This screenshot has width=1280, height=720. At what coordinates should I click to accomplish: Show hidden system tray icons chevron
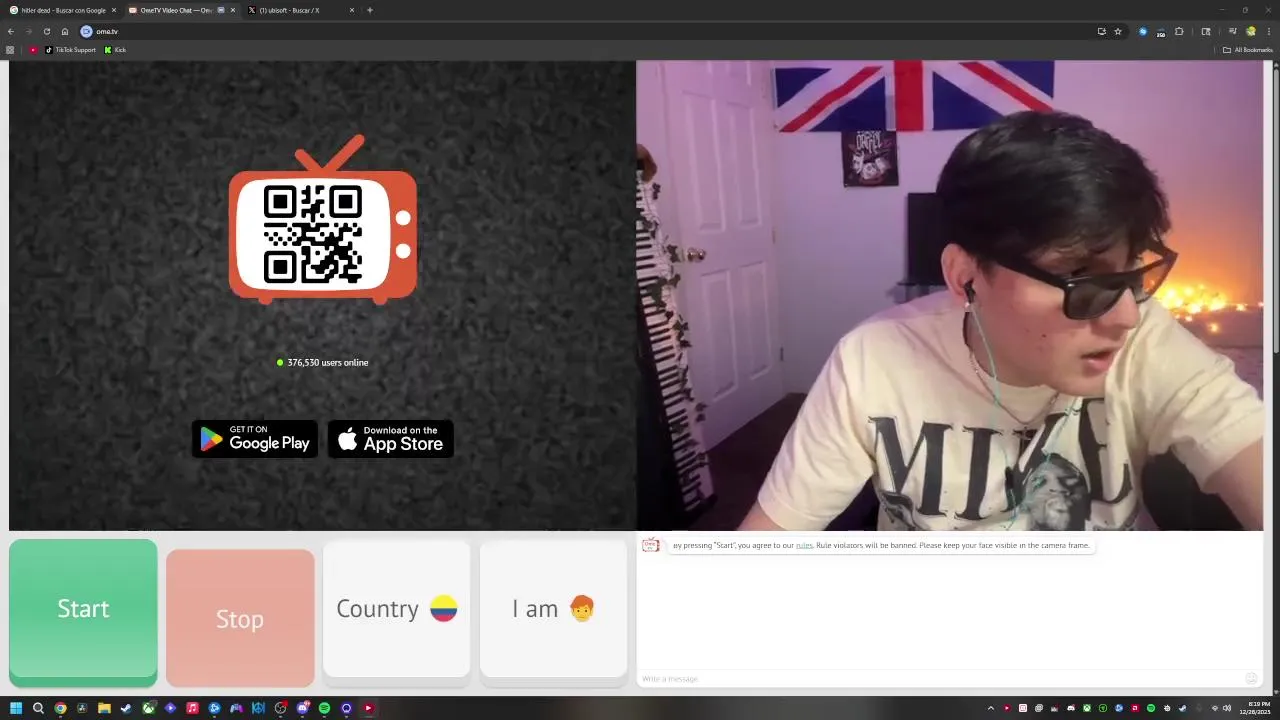[990, 708]
